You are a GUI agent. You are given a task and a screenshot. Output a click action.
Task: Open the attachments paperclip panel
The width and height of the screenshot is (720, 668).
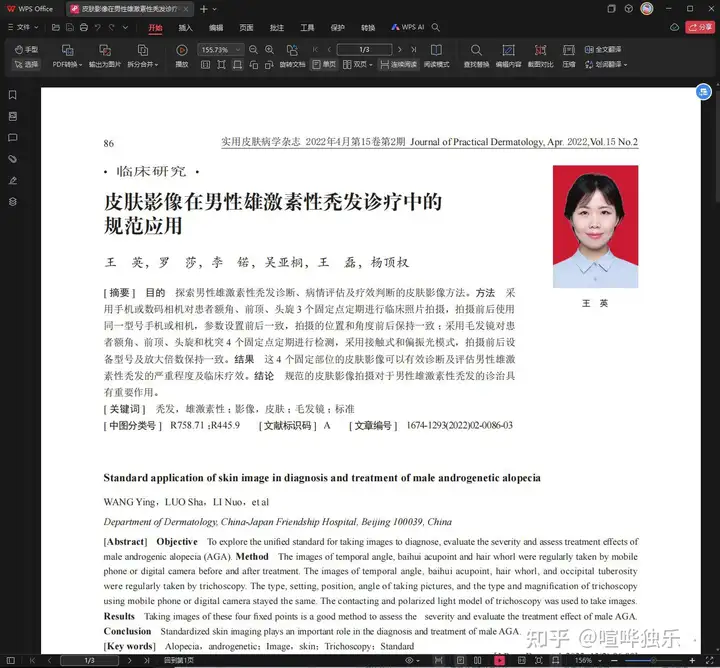pos(13,159)
